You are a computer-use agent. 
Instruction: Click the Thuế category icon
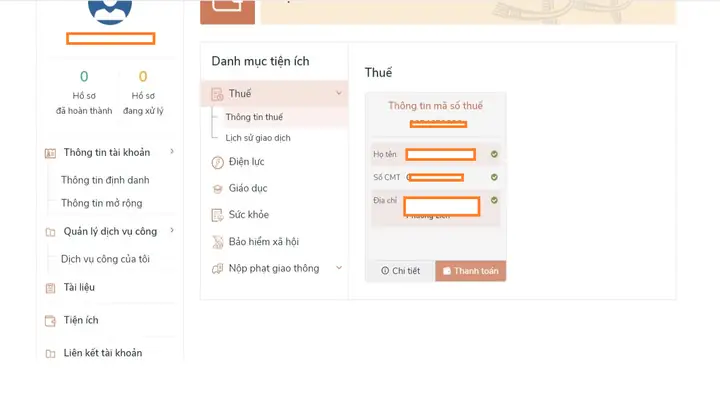[217, 94]
